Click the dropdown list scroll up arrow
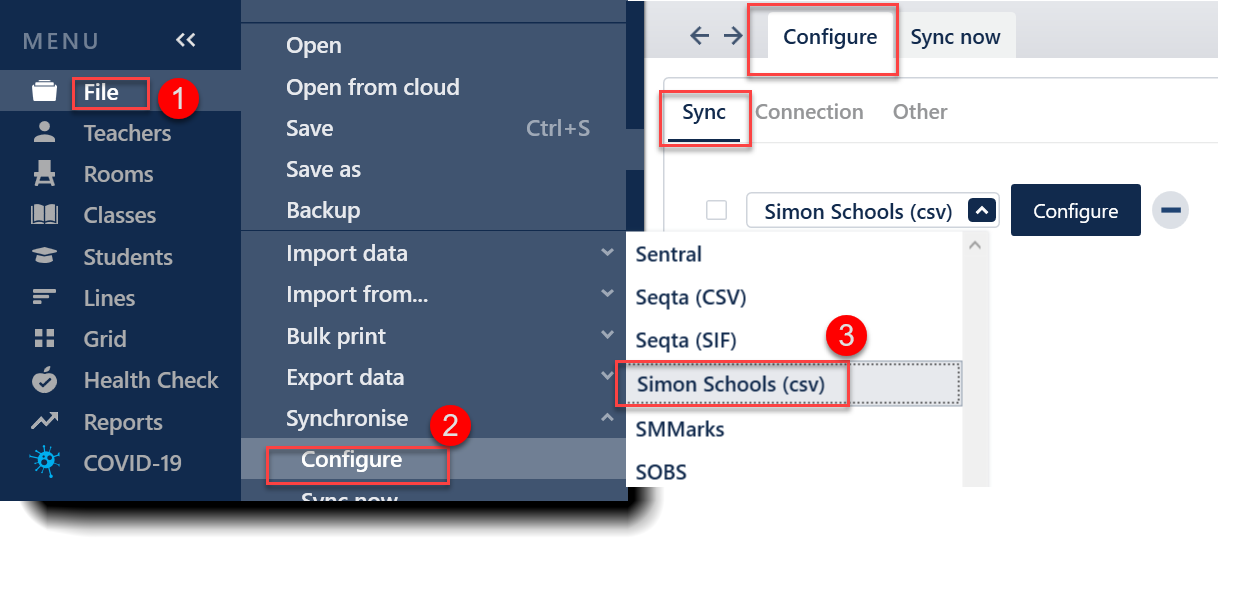Screen dimensions: 1246x597 point(976,244)
